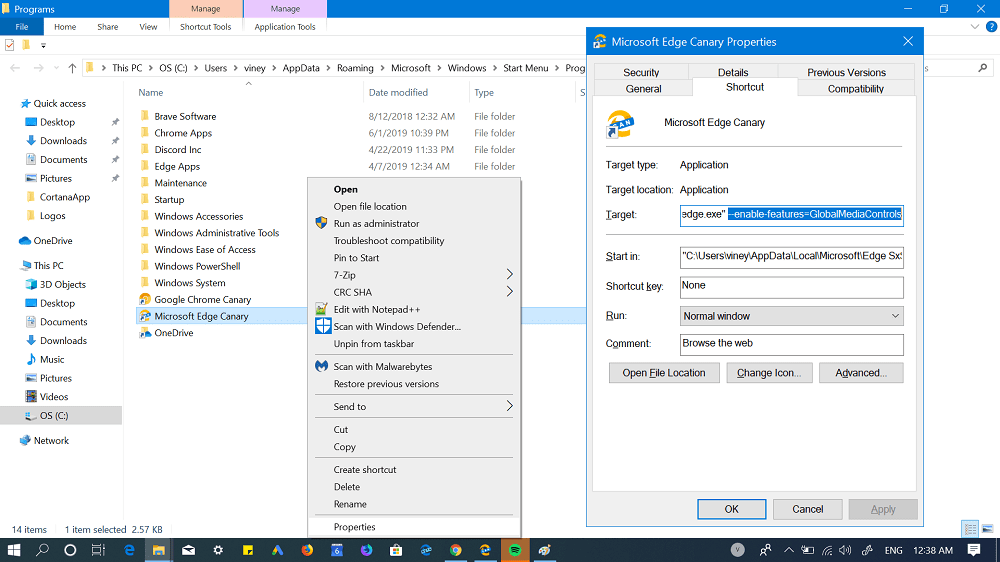Viewport: 1000px width, 562px height.
Task: Click the Open File Location button
Action: [x=664, y=373]
